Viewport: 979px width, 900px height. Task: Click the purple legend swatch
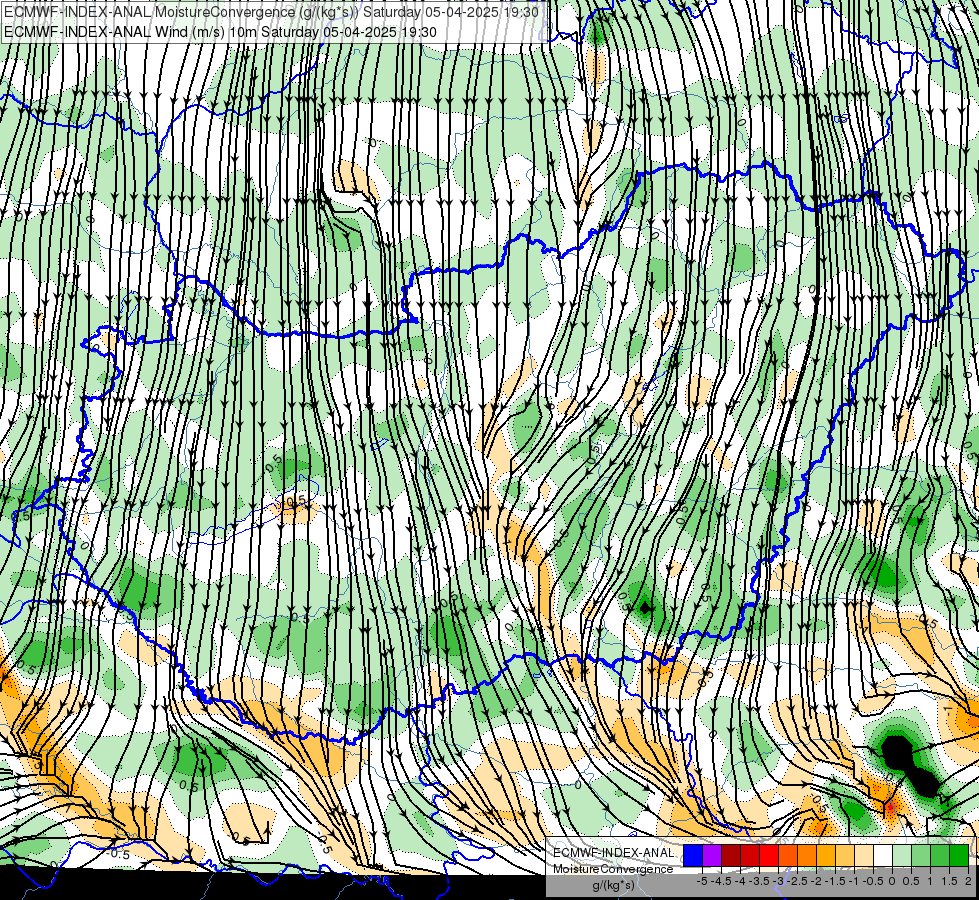[x=712, y=856]
